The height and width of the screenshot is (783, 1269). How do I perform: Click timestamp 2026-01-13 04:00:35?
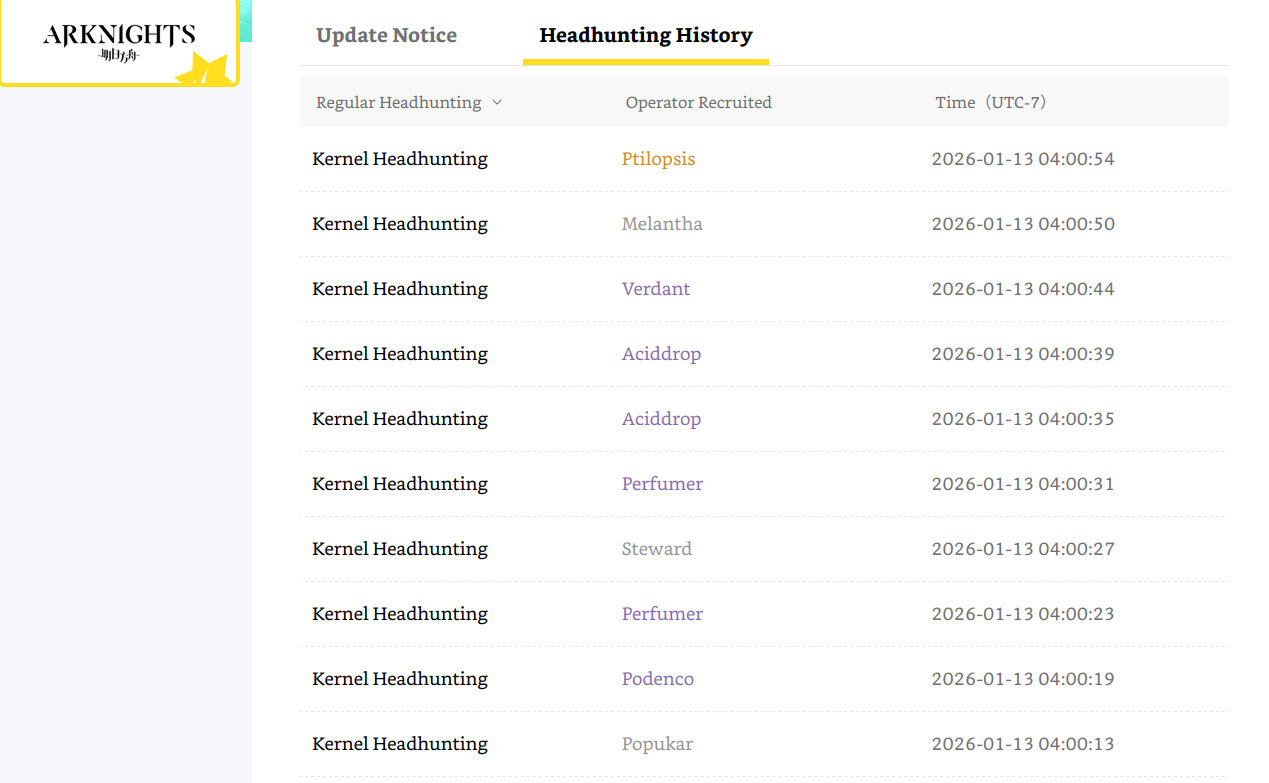pos(1023,419)
